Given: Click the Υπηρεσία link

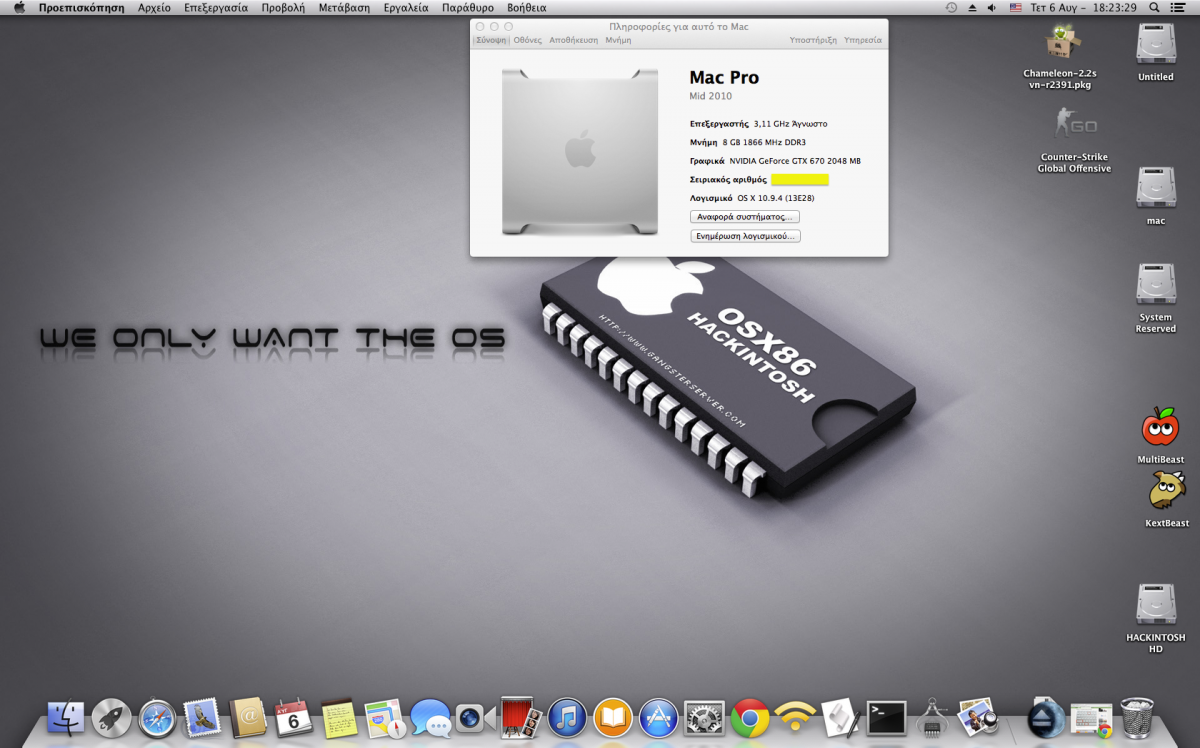Looking at the screenshot, I should (x=863, y=40).
